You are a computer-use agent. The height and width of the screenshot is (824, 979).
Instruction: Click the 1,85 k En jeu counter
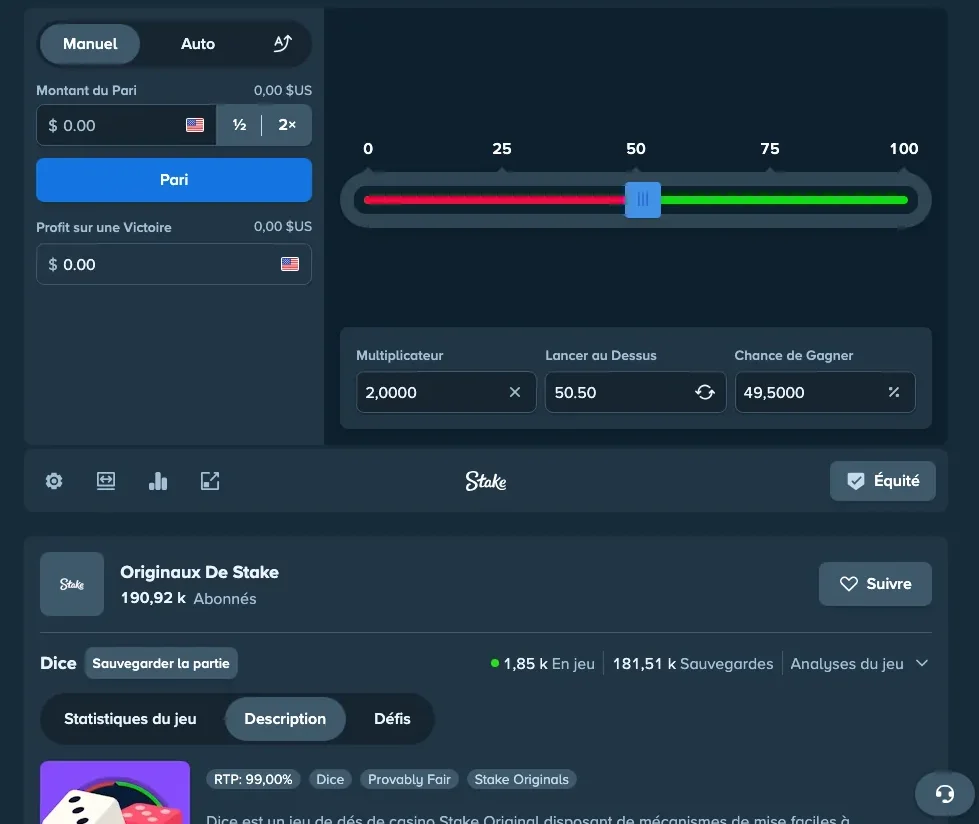(543, 664)
